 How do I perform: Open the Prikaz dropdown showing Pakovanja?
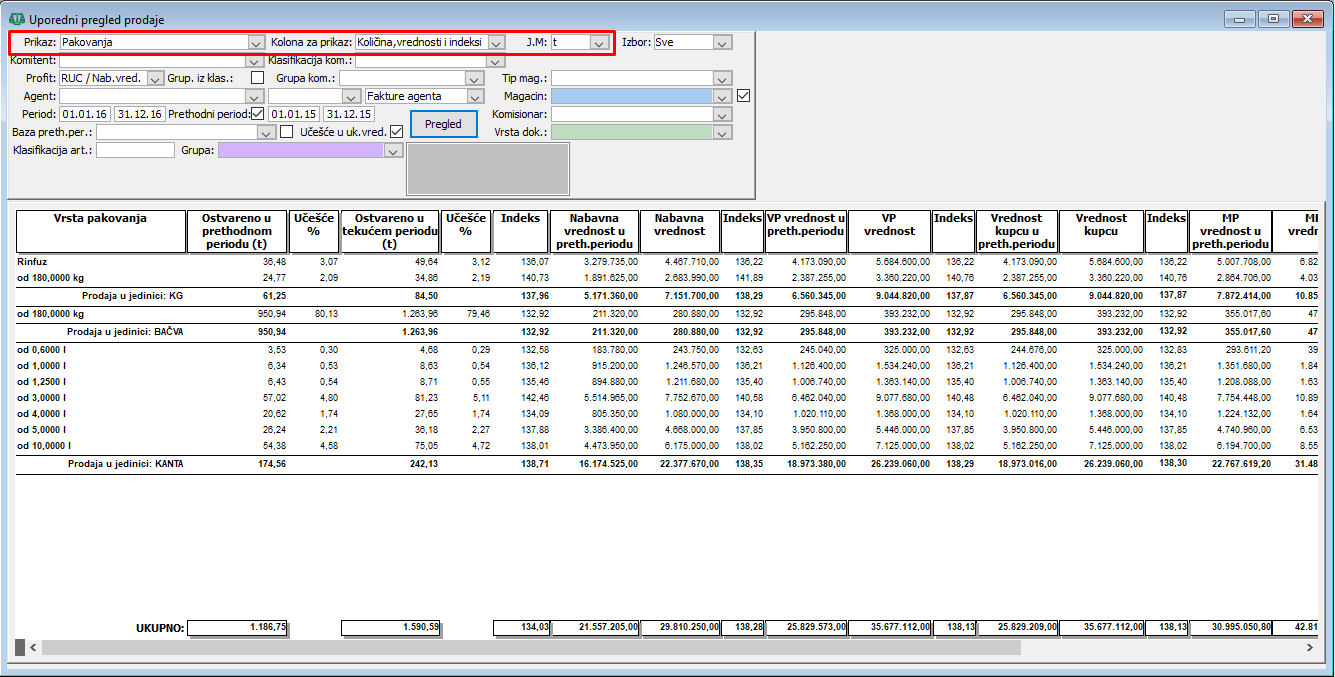(x=256, y=43)
